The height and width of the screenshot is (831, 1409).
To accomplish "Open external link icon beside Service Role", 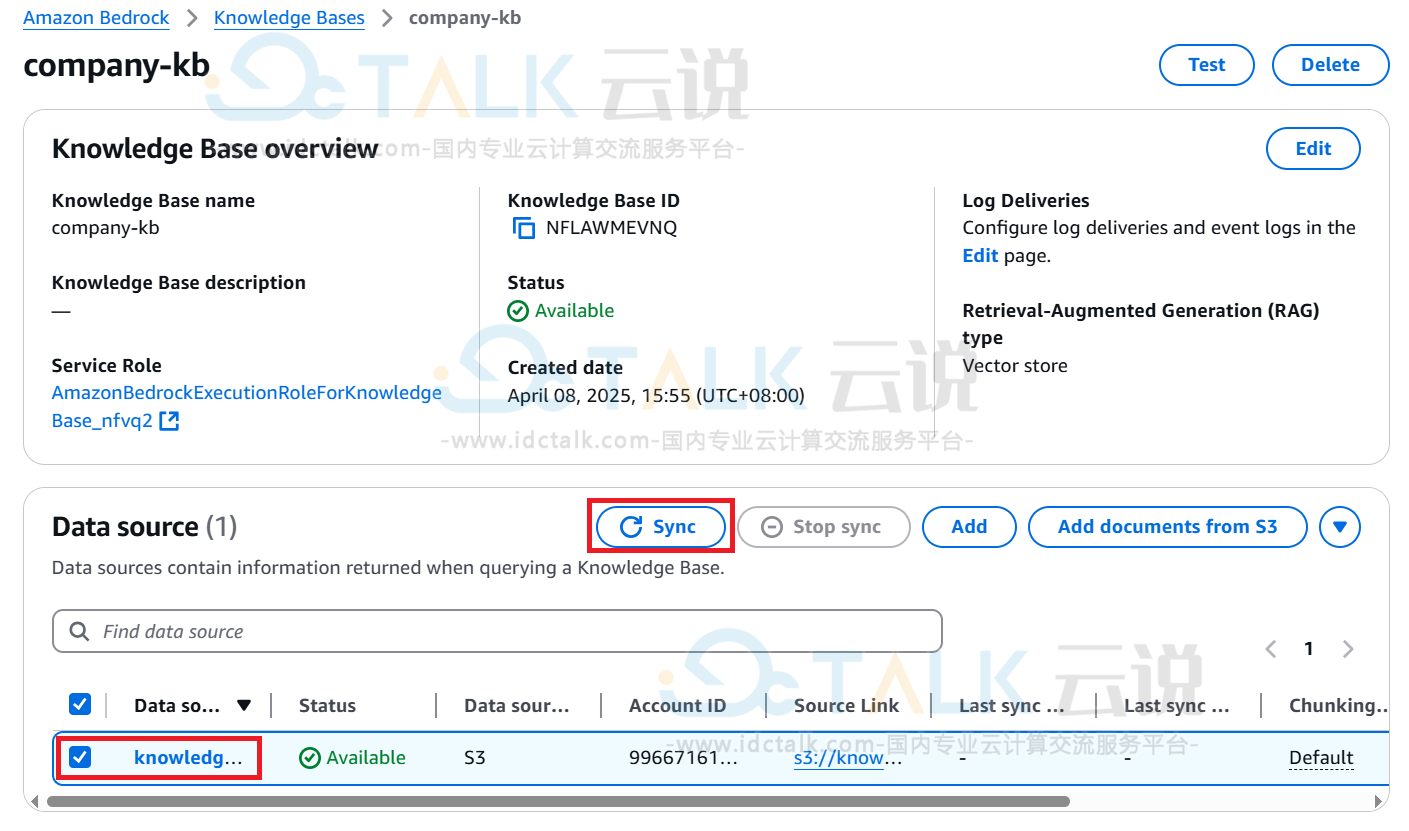I will click(169, 421).
